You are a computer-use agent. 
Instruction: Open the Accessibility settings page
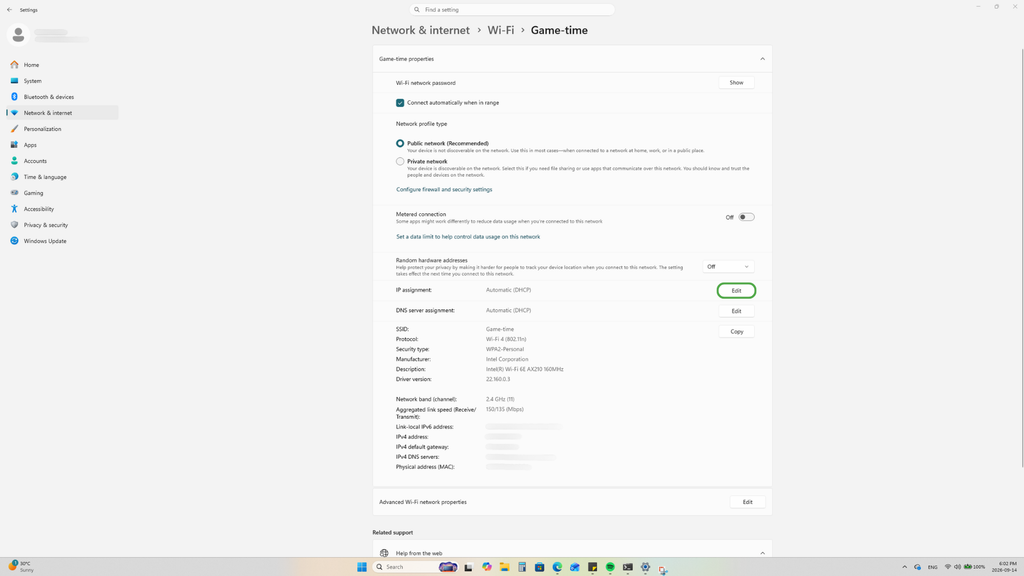(62, 209)
